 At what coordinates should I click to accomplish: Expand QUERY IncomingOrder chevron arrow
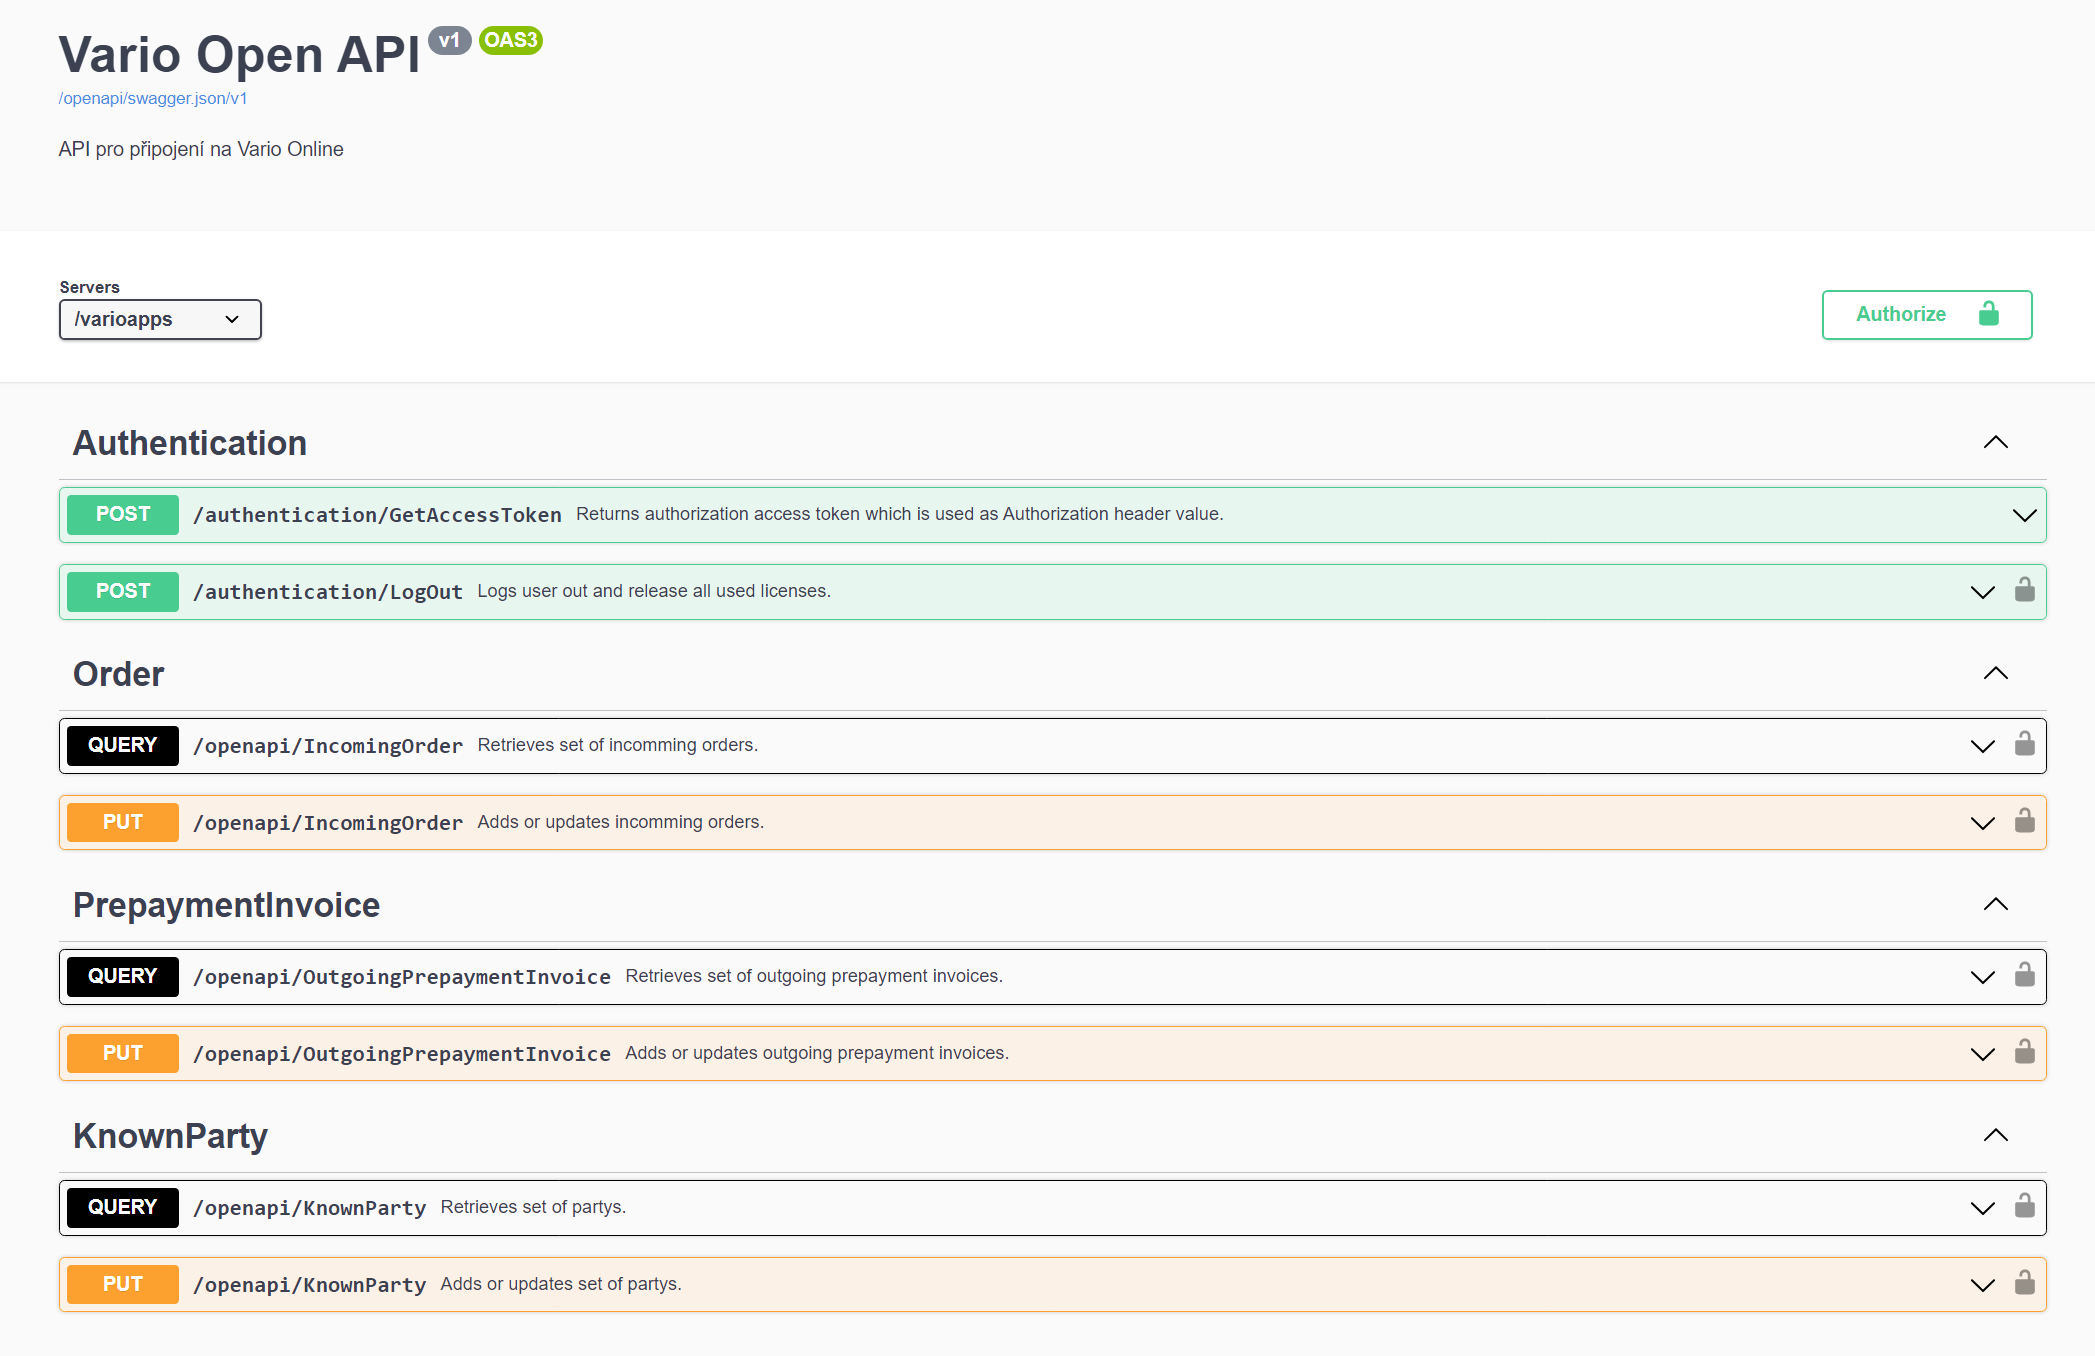pos(1982,746)
